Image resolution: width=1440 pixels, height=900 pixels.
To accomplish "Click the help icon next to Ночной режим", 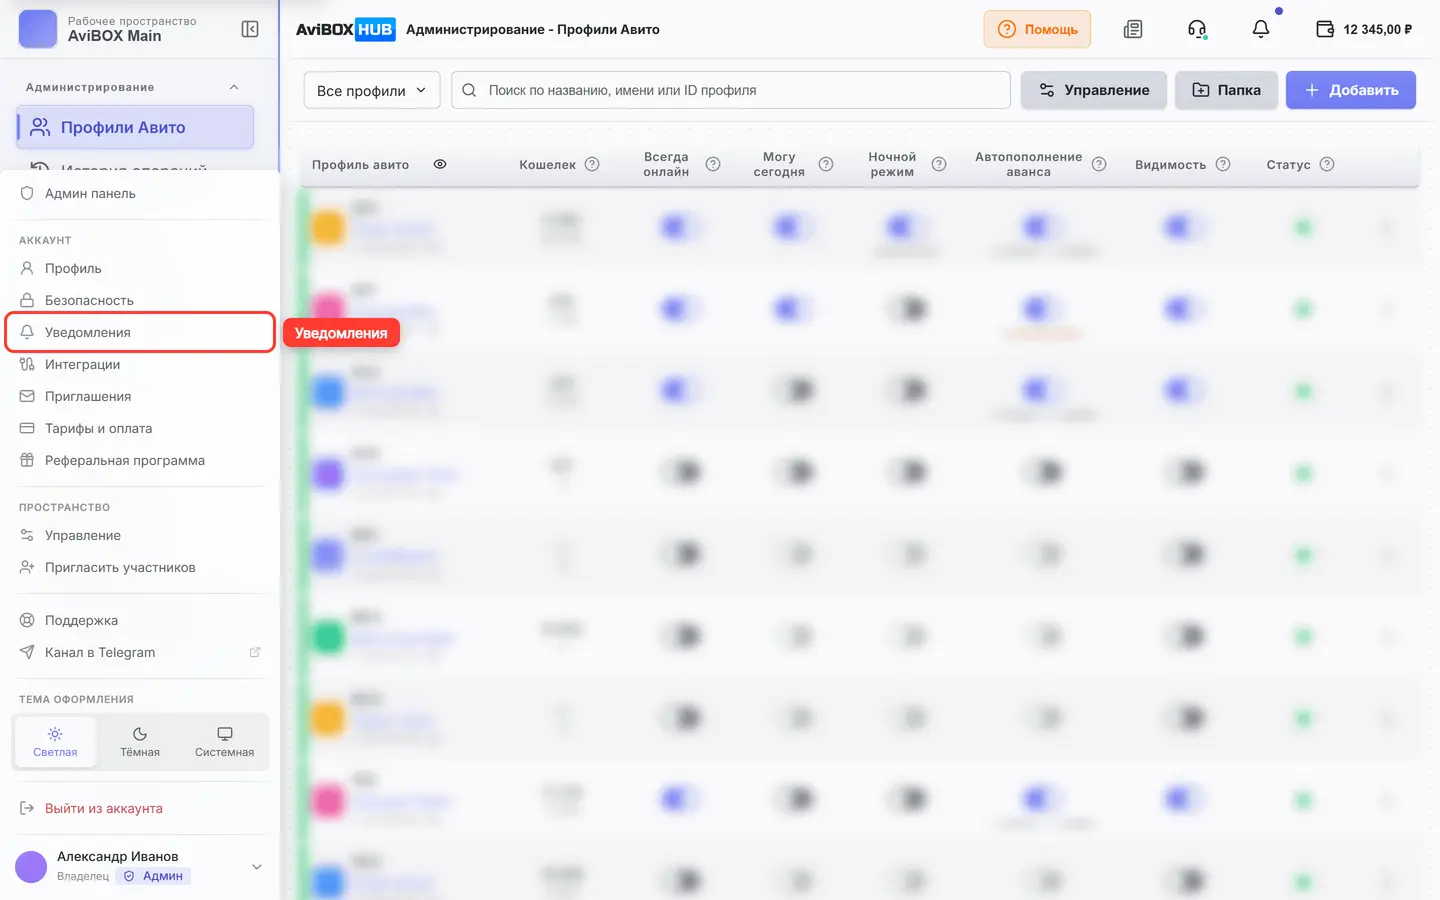I will (x=939, y=164).
